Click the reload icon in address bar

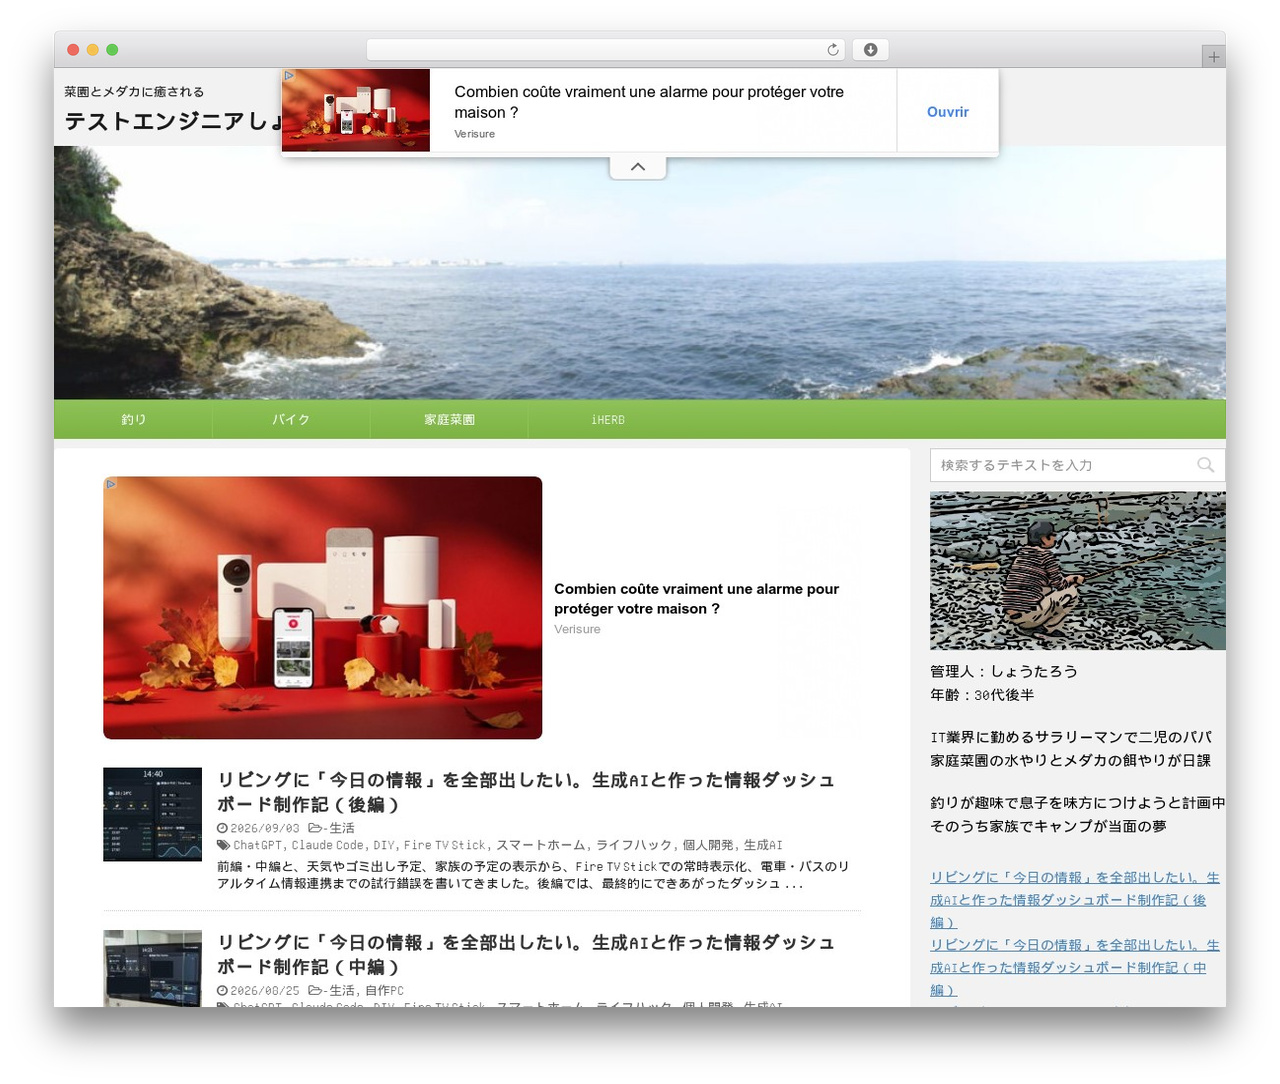[833, 50]
